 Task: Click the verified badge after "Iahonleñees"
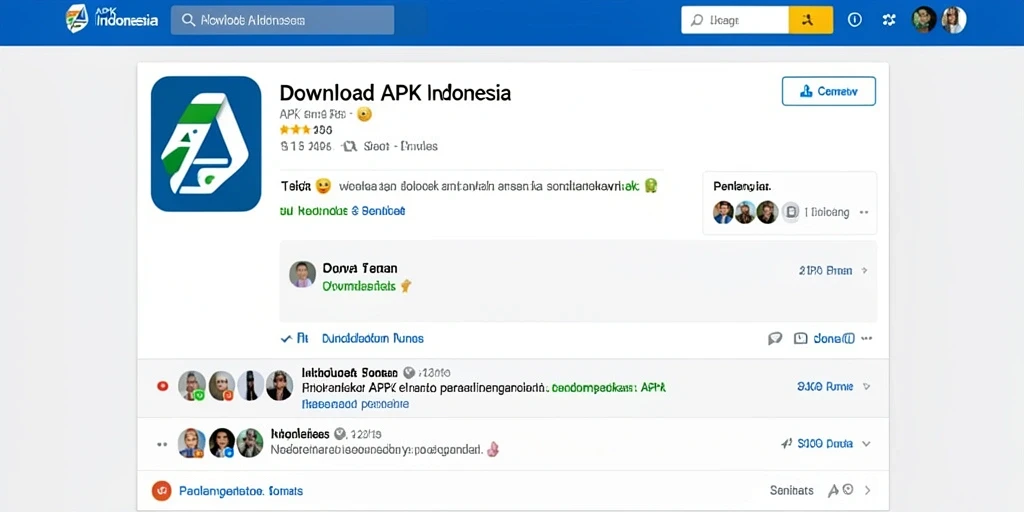pyautogui.click(x=340, y=434)
